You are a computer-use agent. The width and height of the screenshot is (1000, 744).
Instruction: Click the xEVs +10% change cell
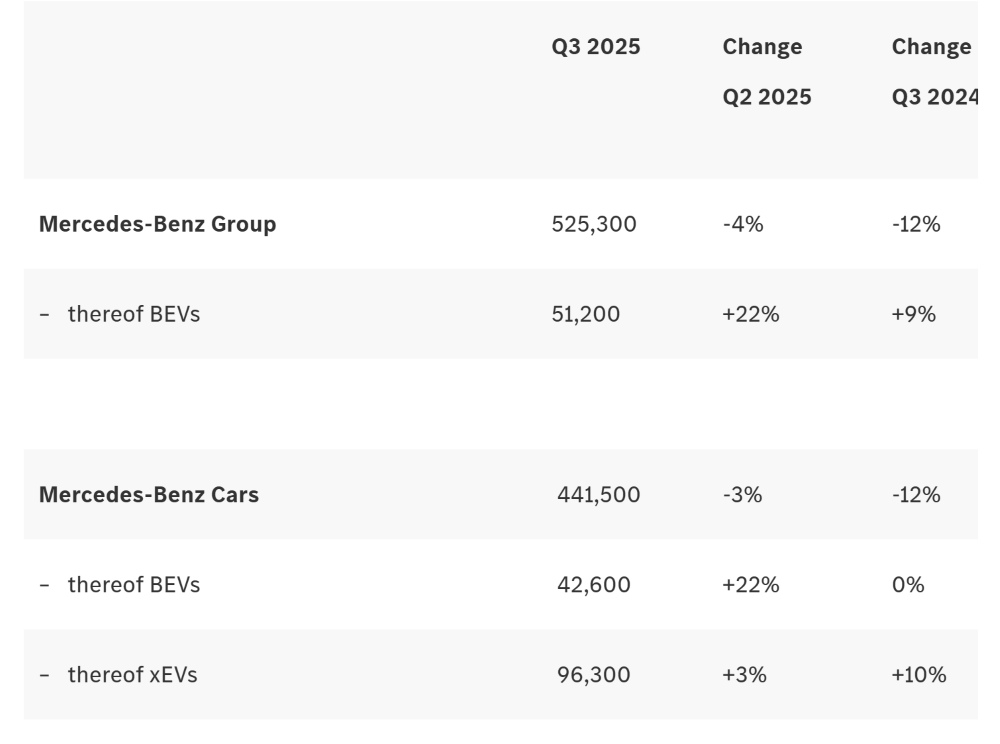tap(919, 675)
